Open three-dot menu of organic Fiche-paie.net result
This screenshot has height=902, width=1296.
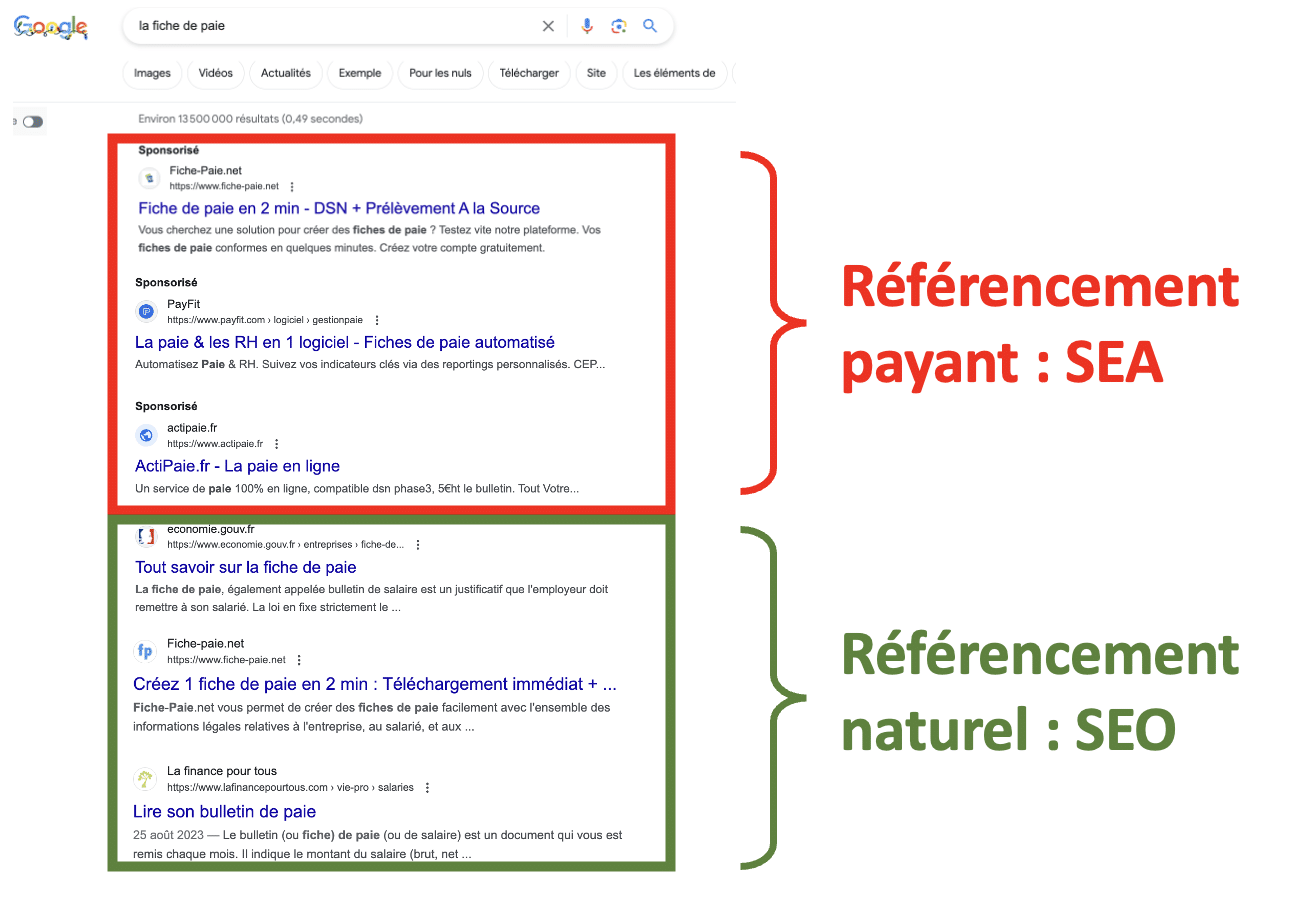pyautogui.click(x=299, y=660)
